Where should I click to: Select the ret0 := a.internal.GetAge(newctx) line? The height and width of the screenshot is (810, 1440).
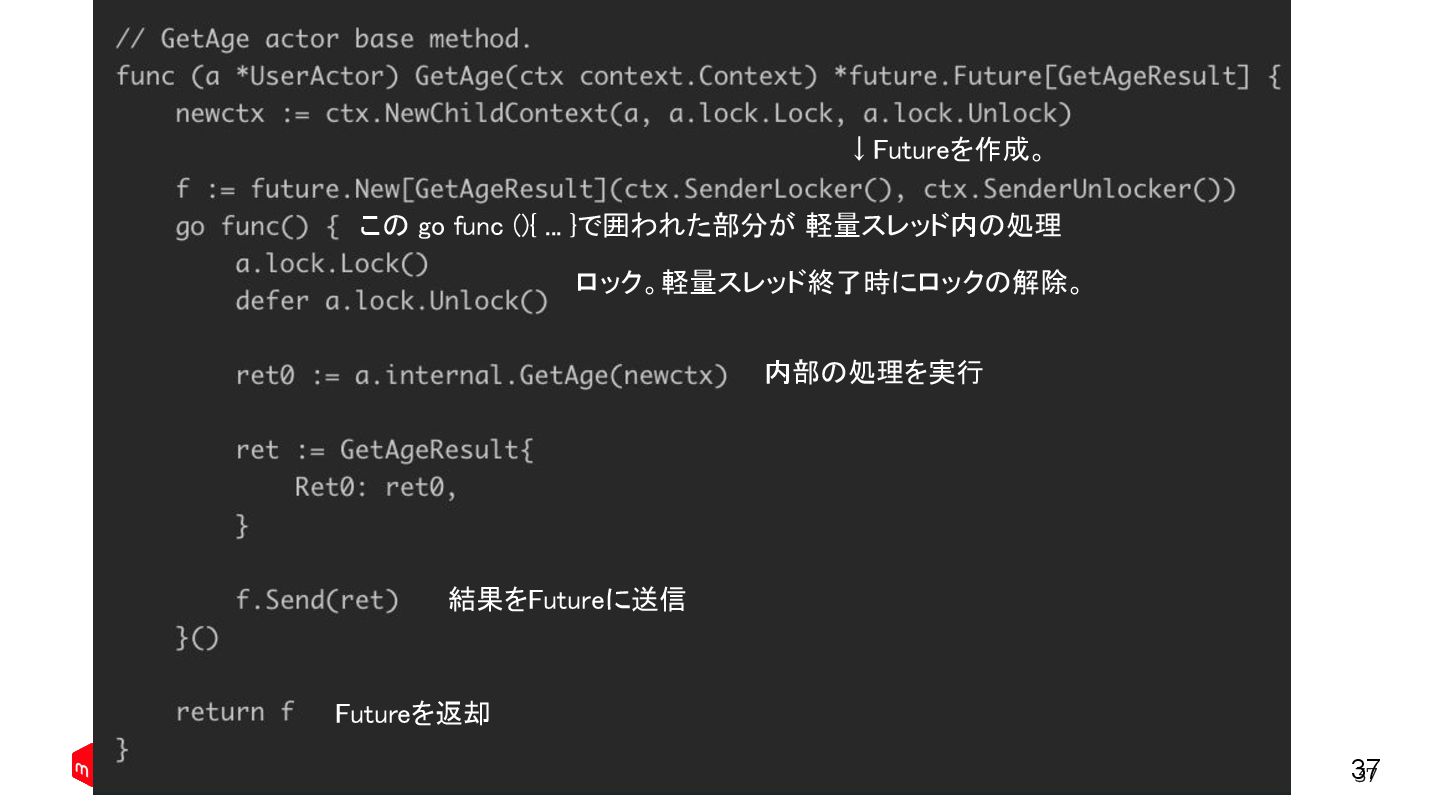coord(481,376)
